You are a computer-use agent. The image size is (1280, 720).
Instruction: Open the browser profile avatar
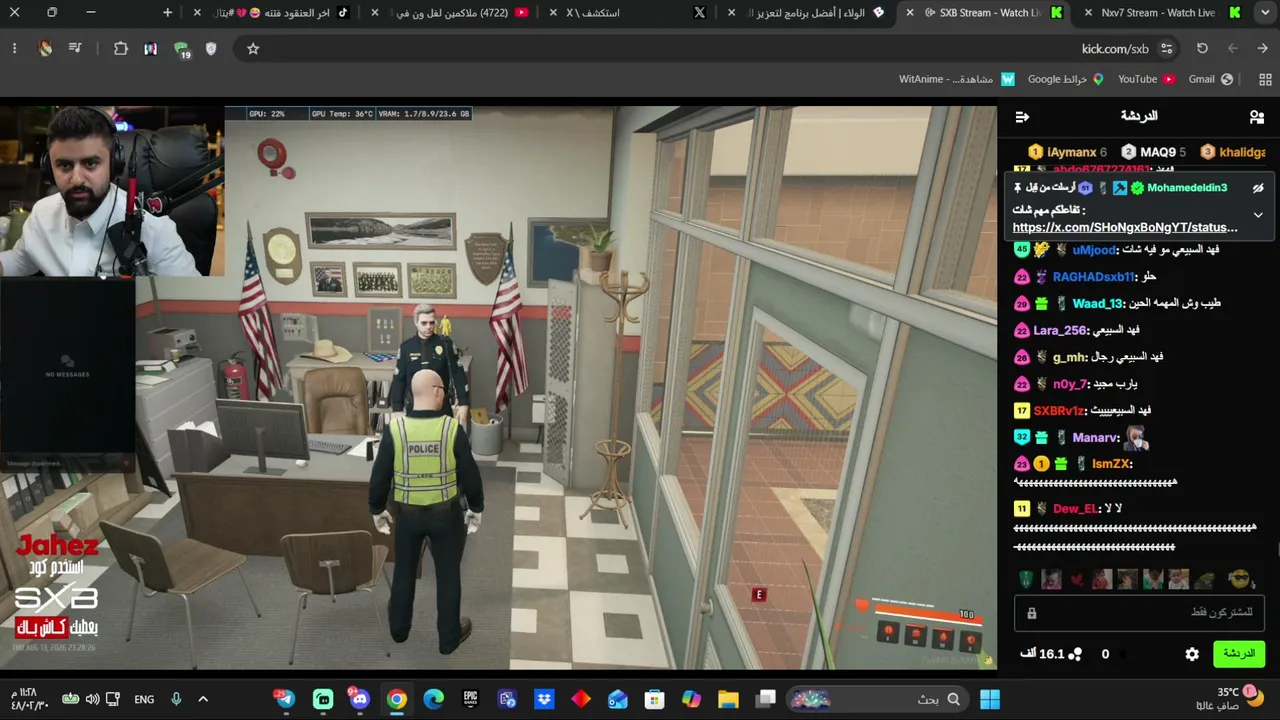[45, 49]
